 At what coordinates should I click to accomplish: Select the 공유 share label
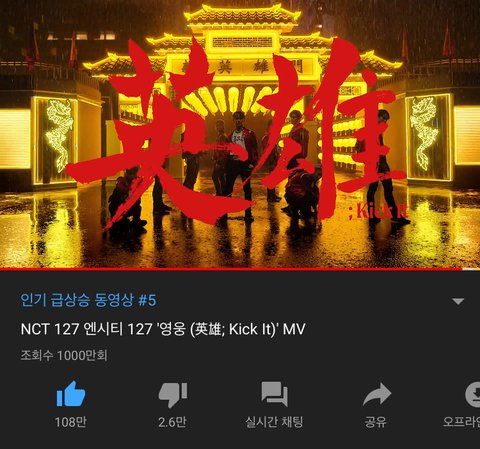[376, 422]
